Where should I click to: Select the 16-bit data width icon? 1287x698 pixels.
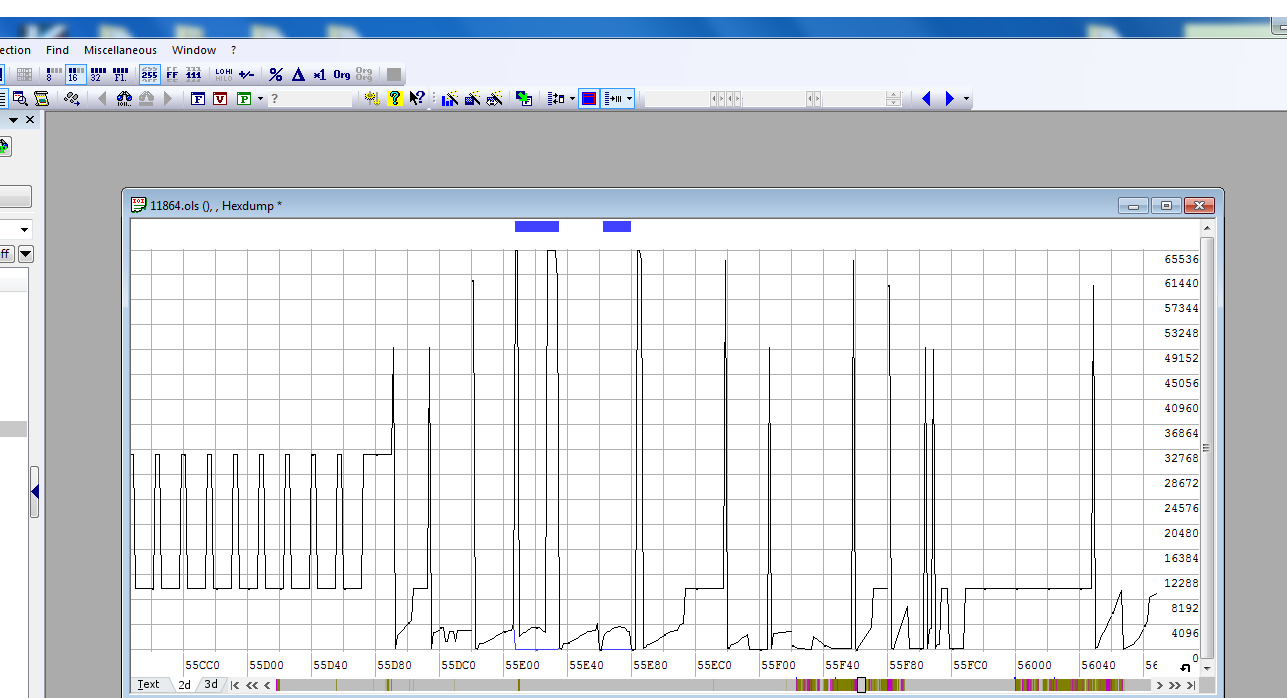coord(75,74)
